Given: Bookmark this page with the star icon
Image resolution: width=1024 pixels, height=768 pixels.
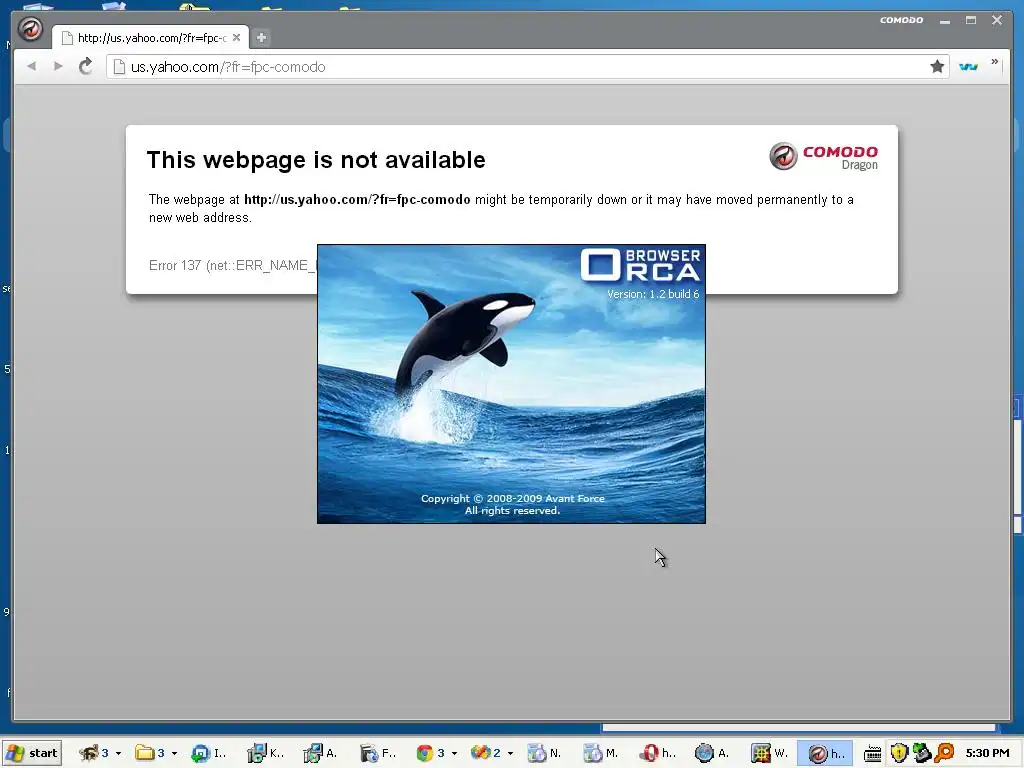Looking at the screenshot, I should (937, 66).
